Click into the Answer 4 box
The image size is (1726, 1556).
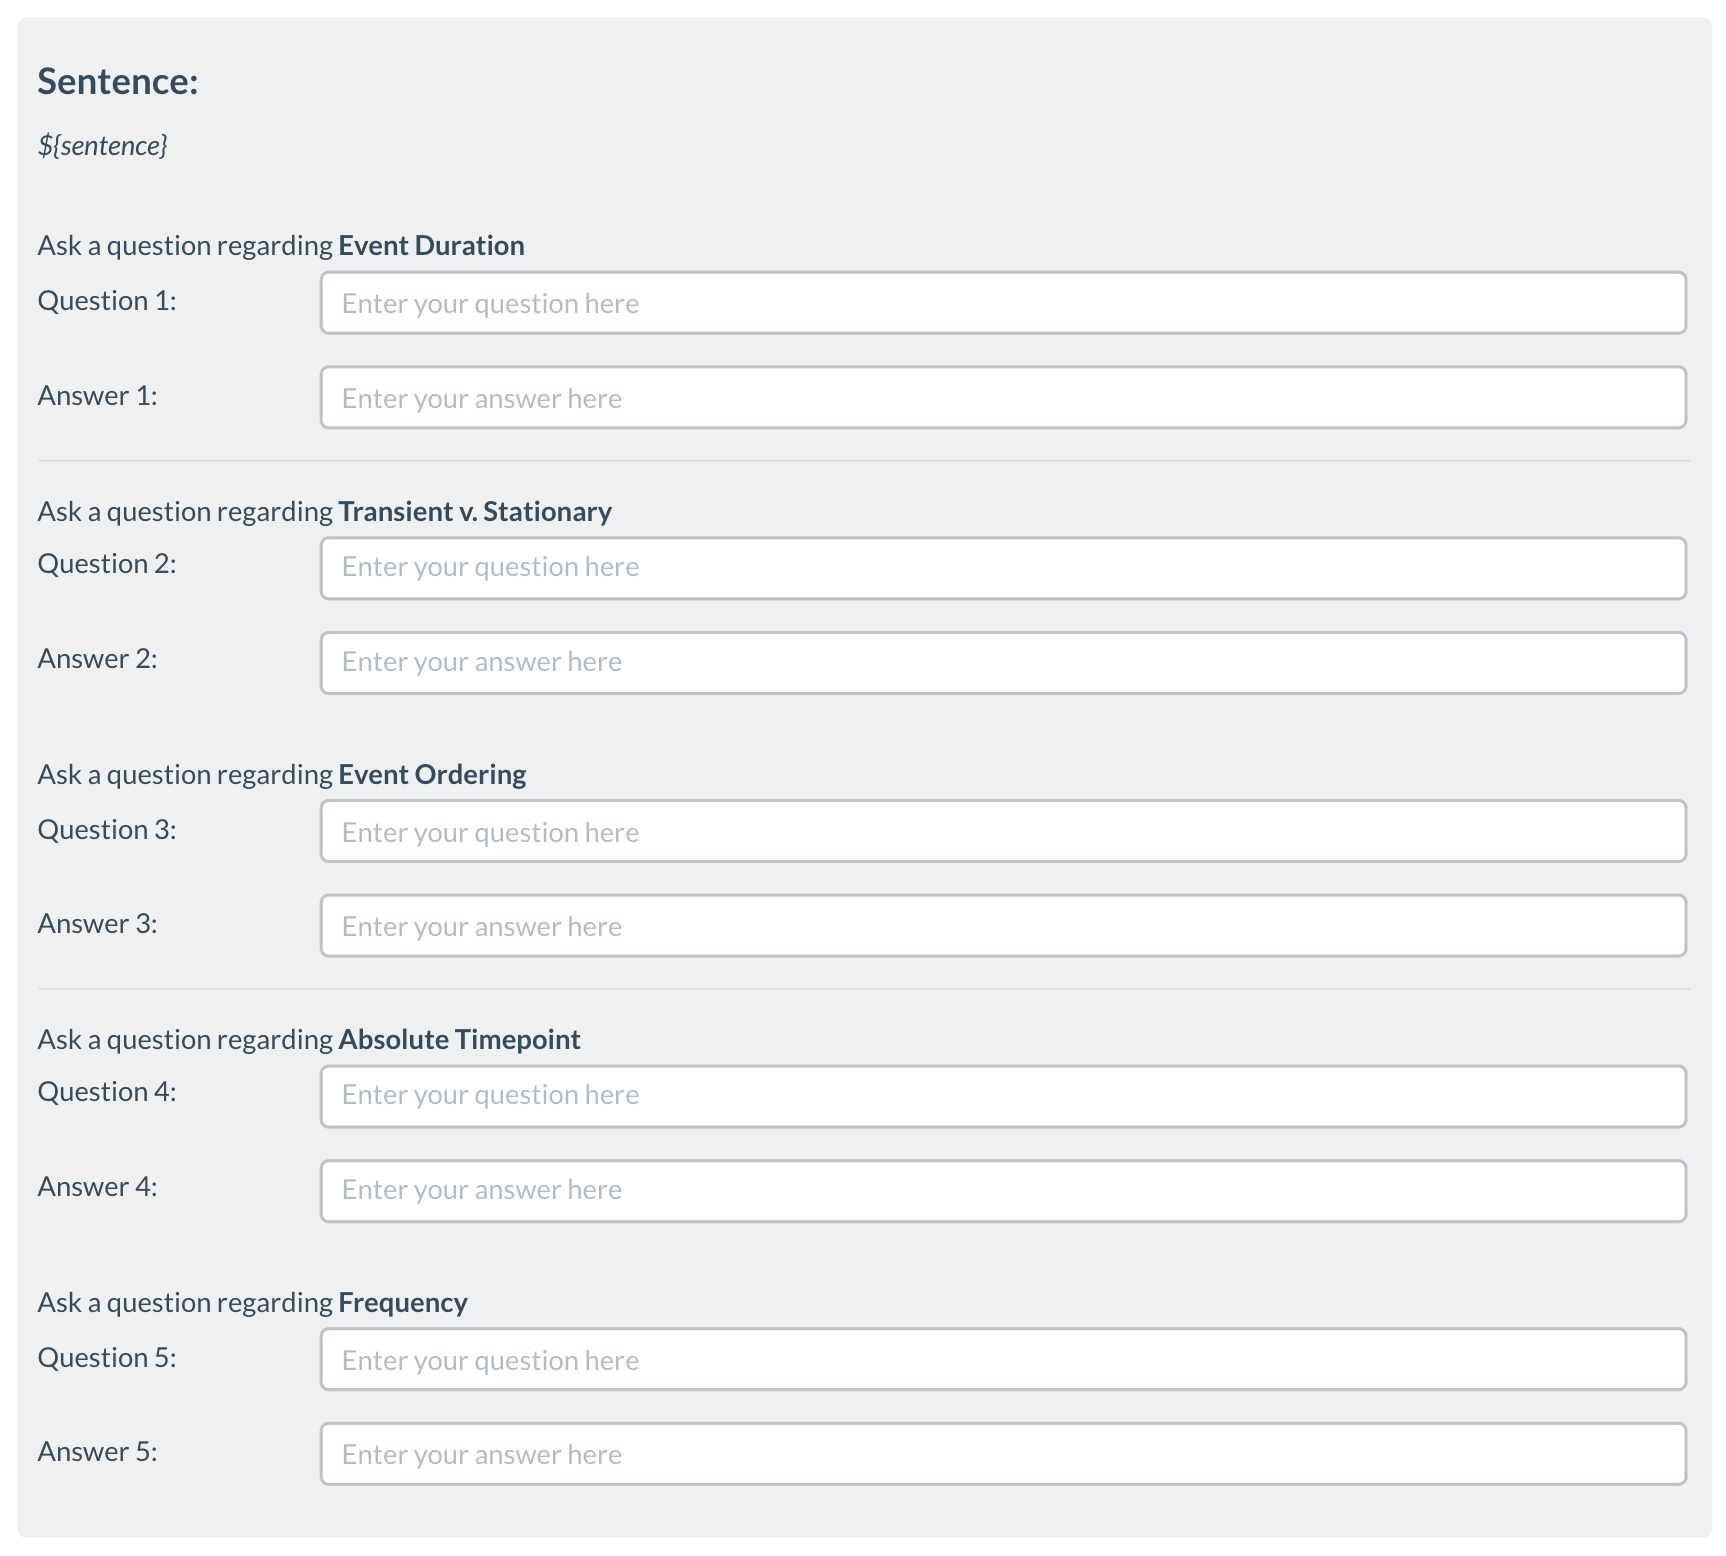1002,1190
